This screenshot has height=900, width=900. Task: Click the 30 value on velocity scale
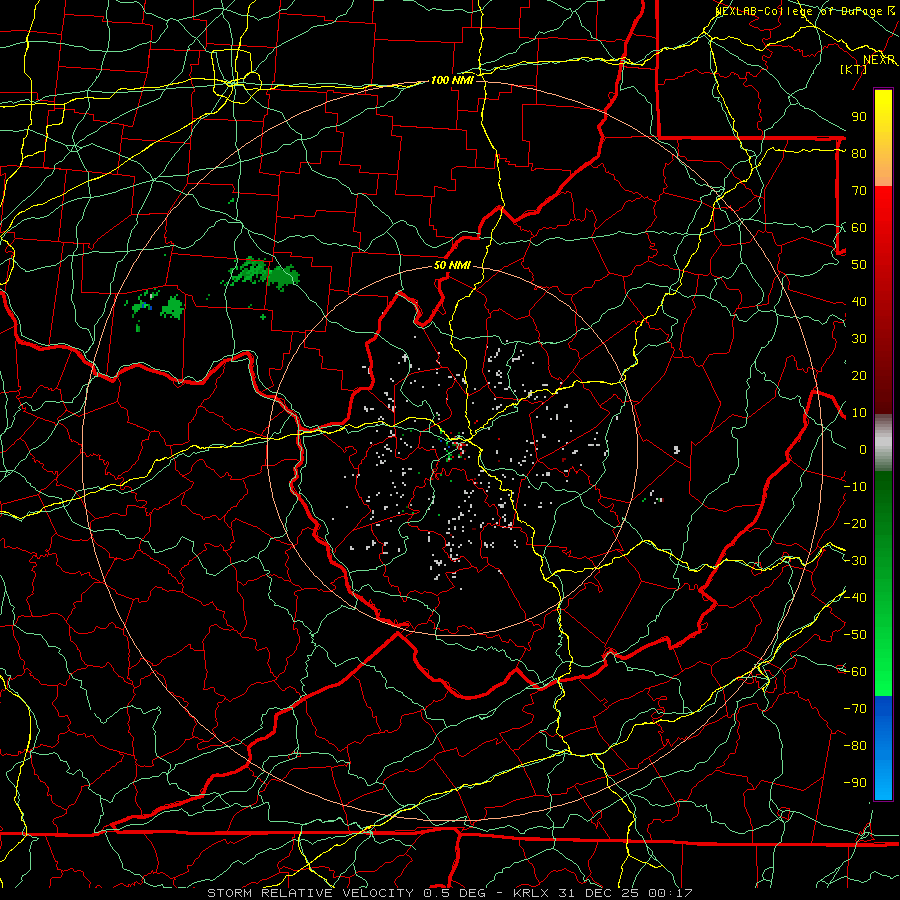click(859, 339)
